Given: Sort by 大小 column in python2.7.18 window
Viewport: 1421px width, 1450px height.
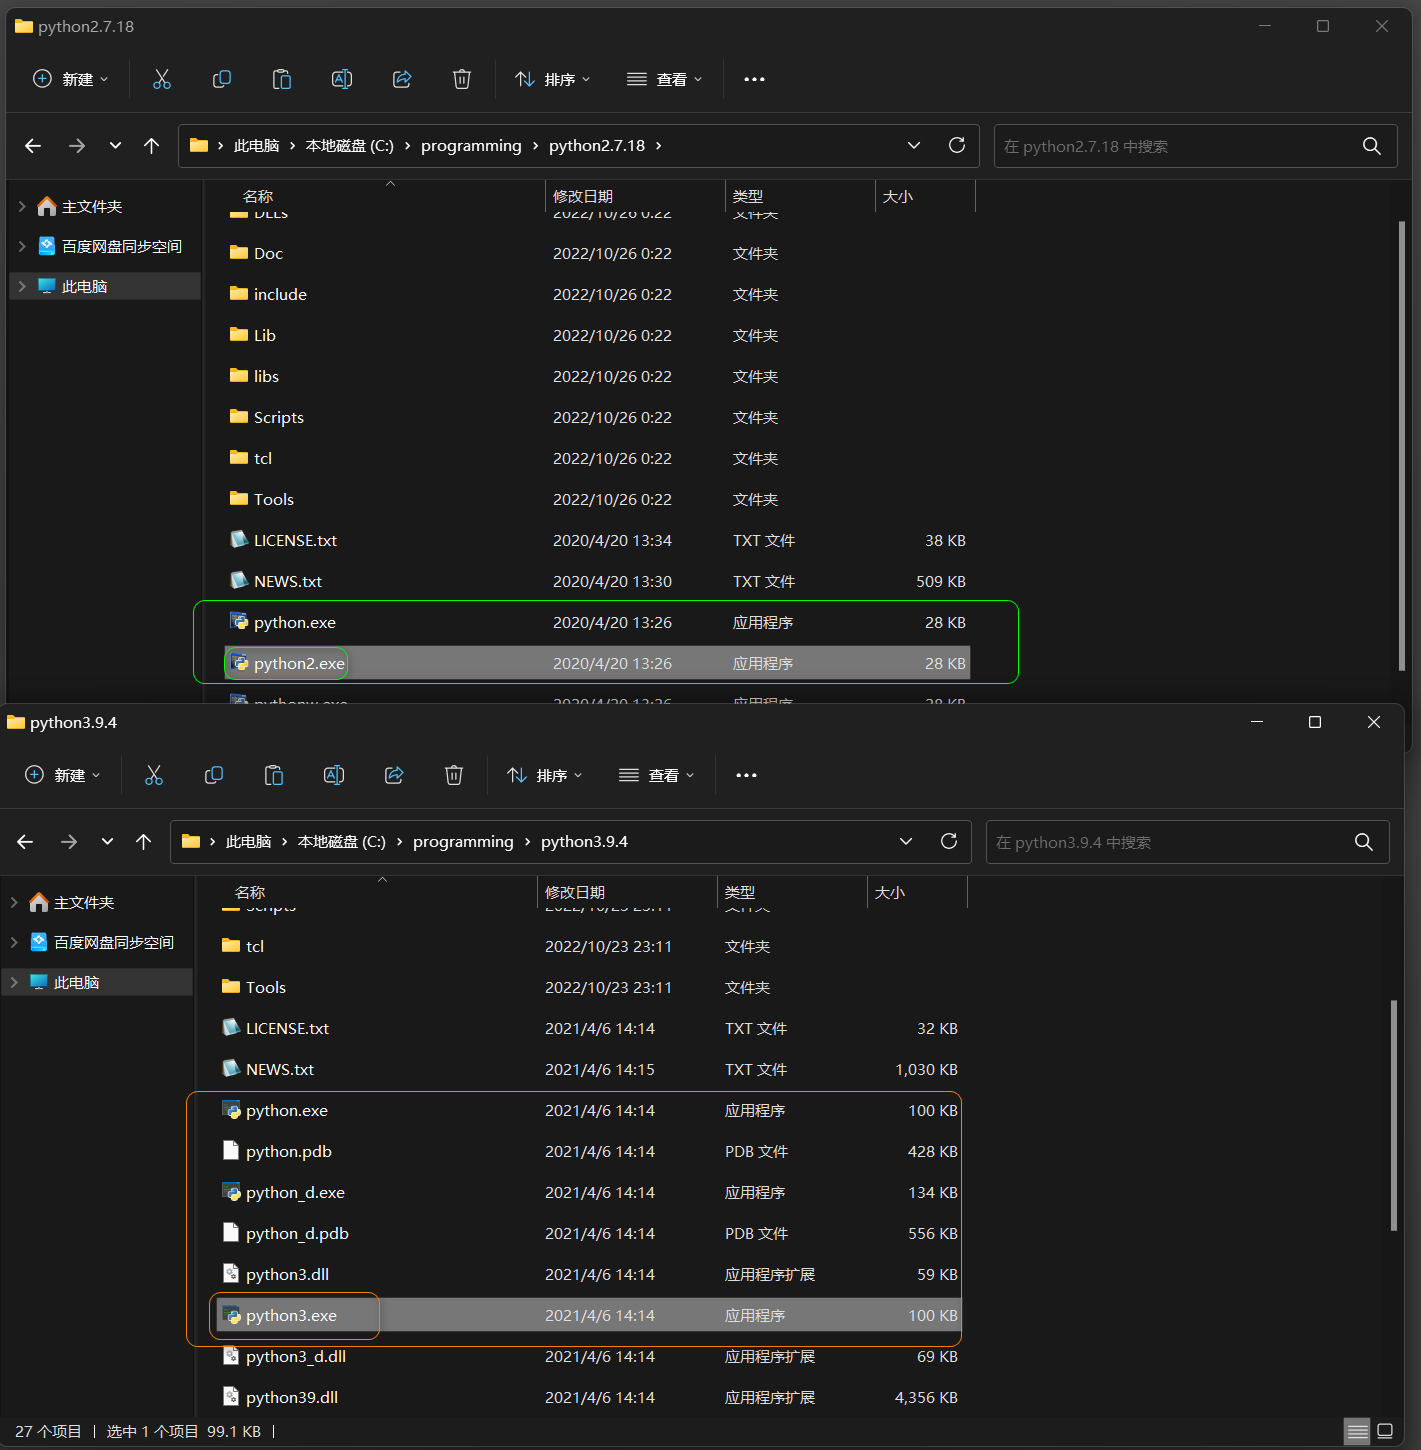Looking at the screenshot, I should pos(898,196).
